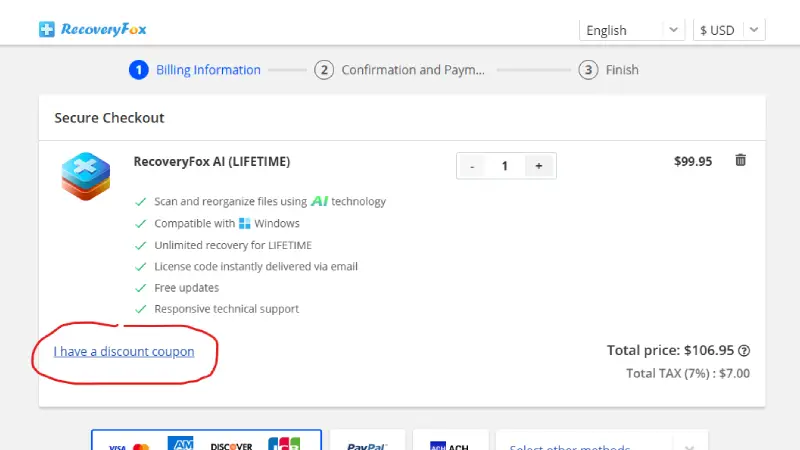
Task: Go to Billing Information step
Action: (x=208, y=70)
